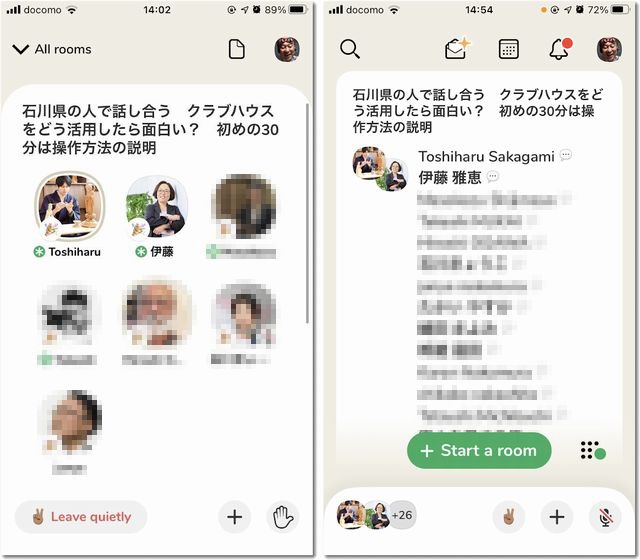Tap the peace sign leave icon
The width and height of the screenshot is (640, 560).
pos(508,516)
